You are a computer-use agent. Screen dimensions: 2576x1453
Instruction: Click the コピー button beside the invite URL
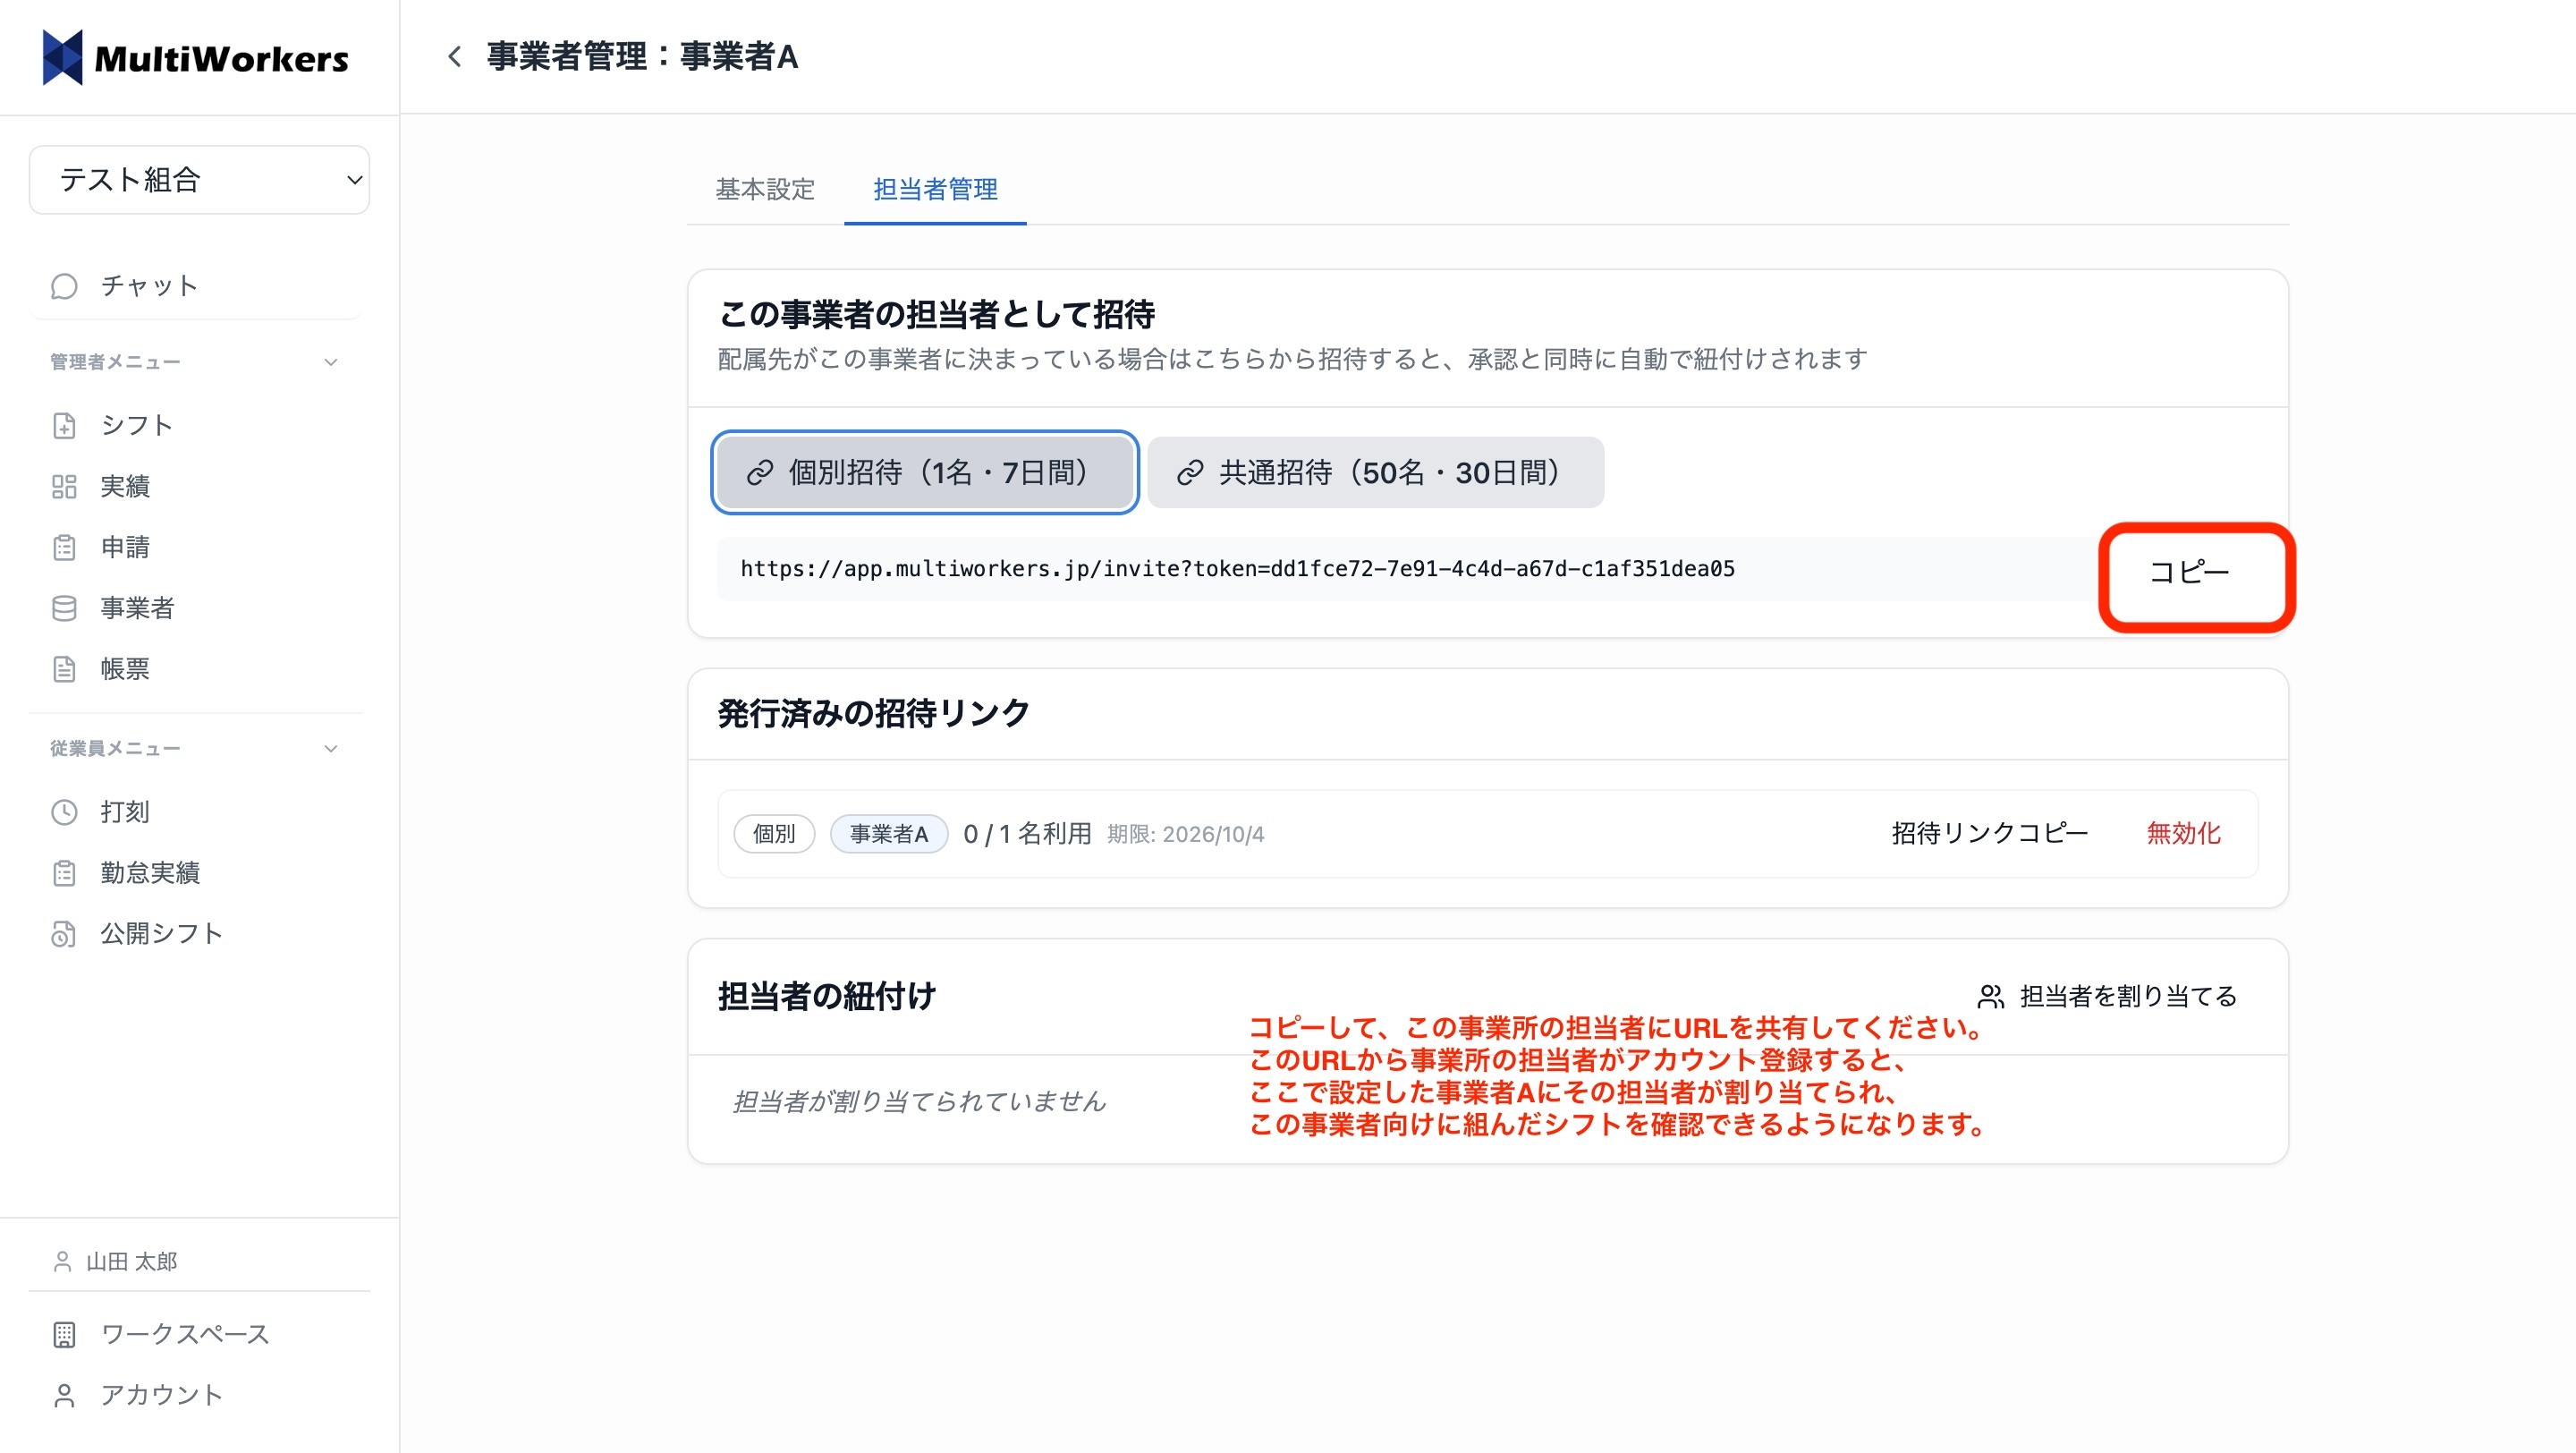pos(2189,572)
